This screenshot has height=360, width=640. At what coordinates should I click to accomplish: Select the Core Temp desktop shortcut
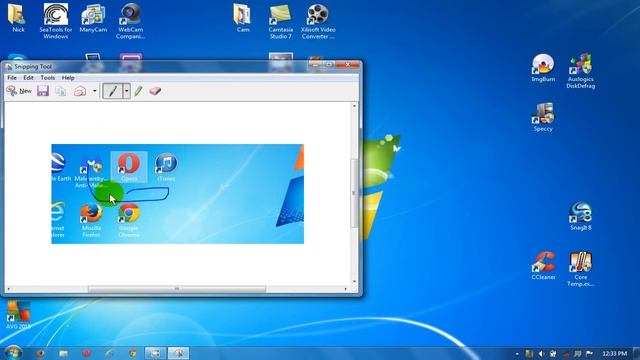click(x=580, y=269)
